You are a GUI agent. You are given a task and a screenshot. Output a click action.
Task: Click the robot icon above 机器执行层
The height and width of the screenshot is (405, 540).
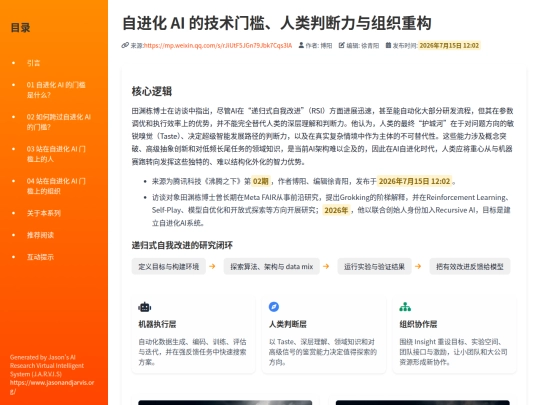(x=145, y=307)
